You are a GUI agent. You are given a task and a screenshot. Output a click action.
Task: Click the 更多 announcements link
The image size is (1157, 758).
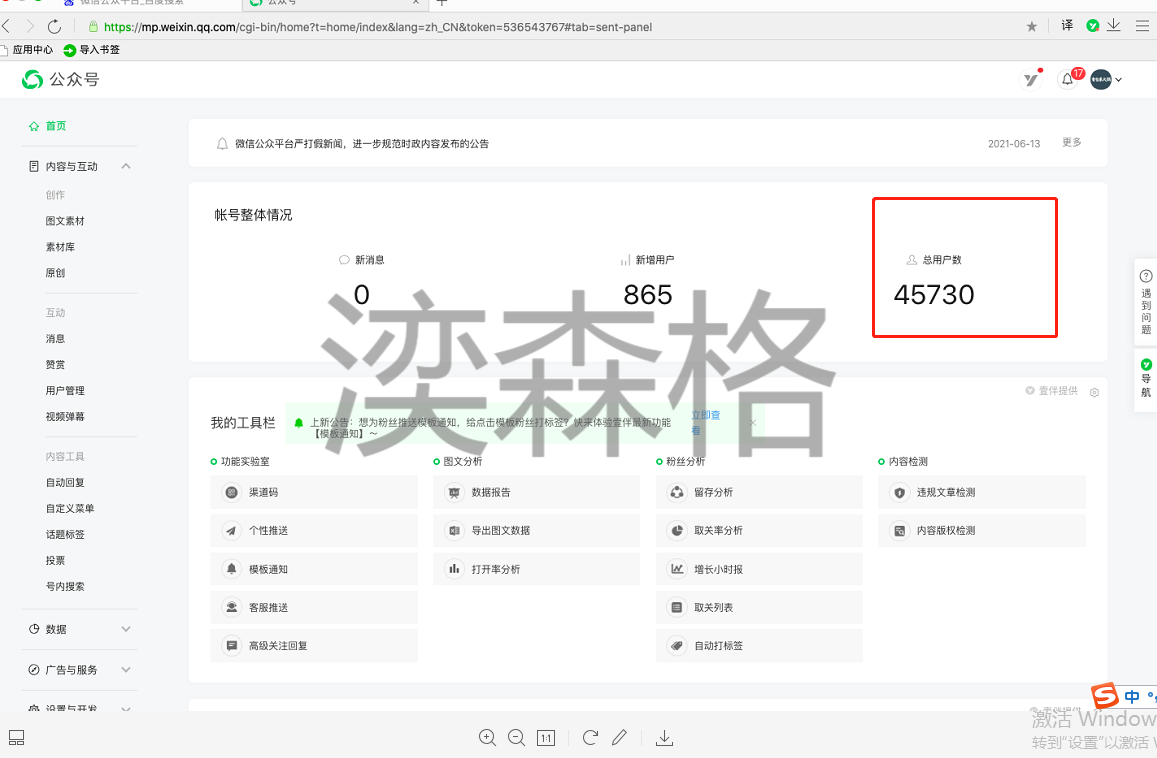pos(1071,143)
